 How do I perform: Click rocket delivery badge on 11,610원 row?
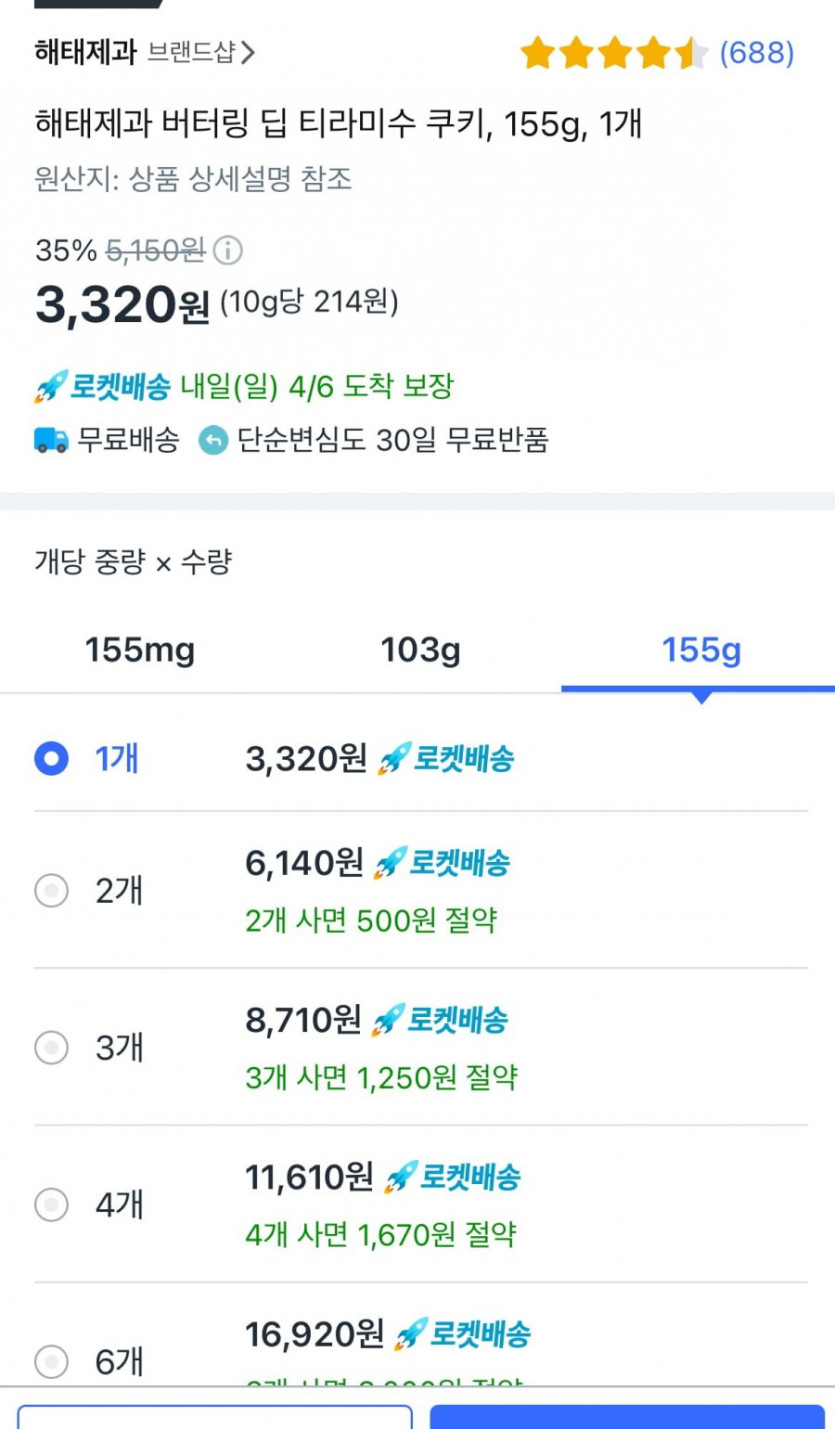click(452, 1177)
